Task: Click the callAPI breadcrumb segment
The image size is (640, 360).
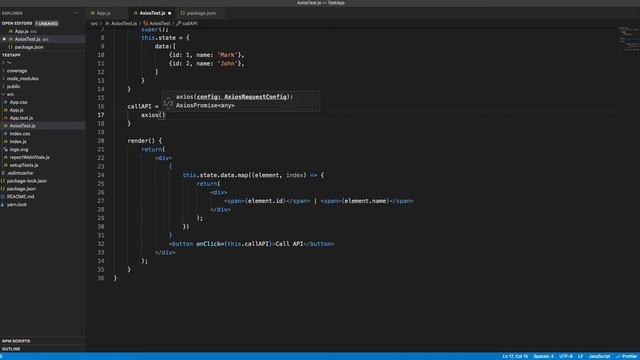Action: pos(189,24)
